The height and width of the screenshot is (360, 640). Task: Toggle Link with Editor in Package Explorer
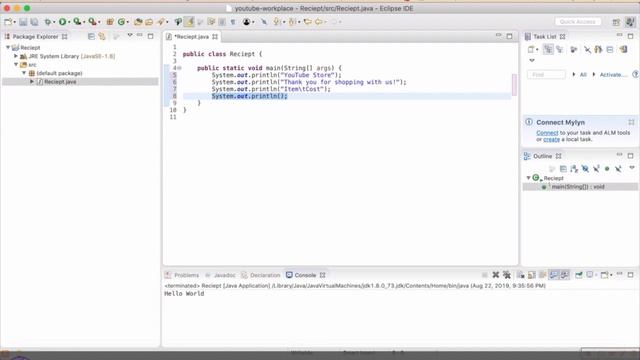point(102,37)
